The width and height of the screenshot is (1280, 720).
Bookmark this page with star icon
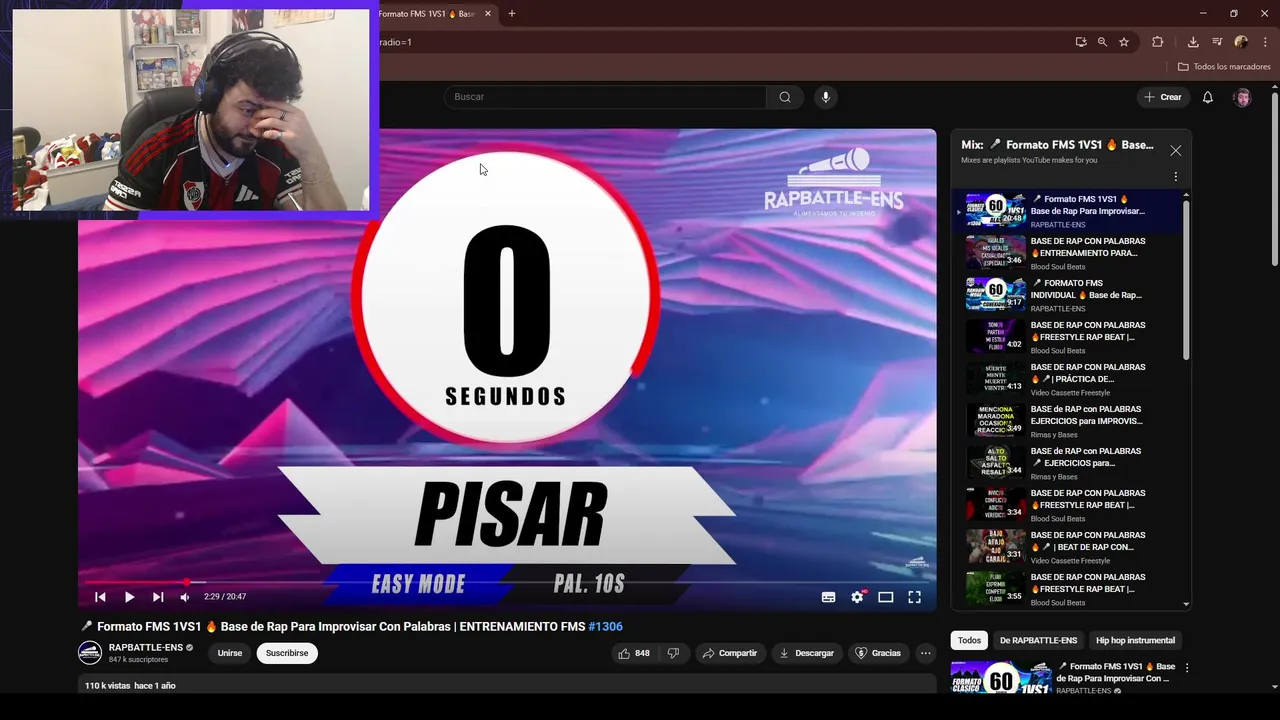click(1124, 42)
